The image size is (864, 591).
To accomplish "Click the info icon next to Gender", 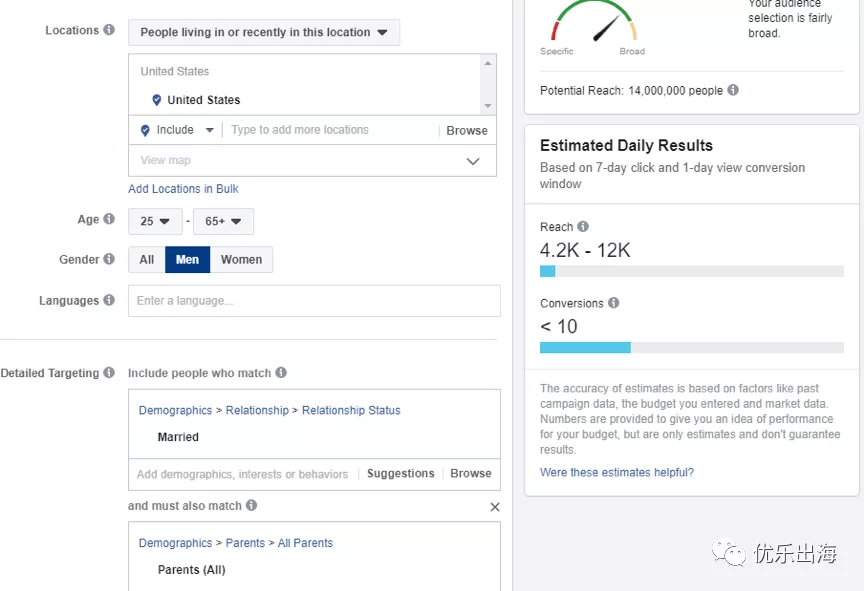I will coord(109,260).
